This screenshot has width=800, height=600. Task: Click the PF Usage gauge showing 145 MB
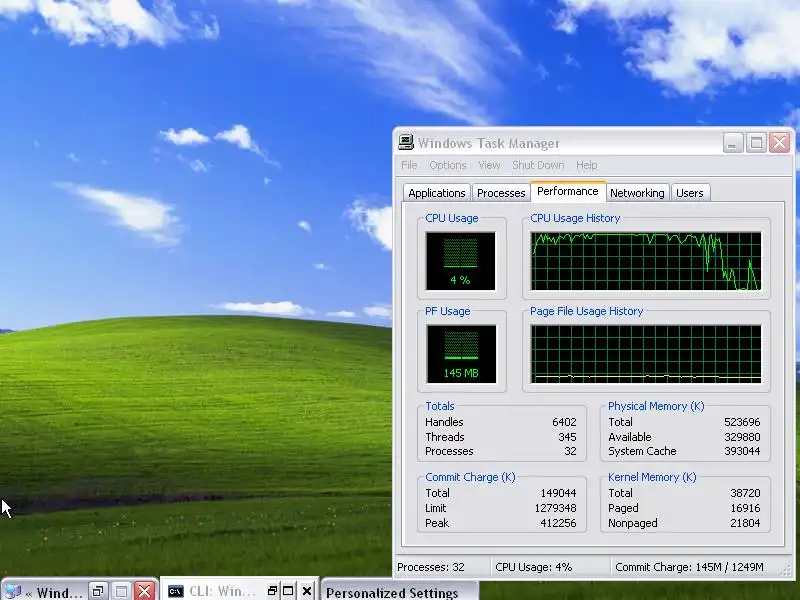[461, 354]
